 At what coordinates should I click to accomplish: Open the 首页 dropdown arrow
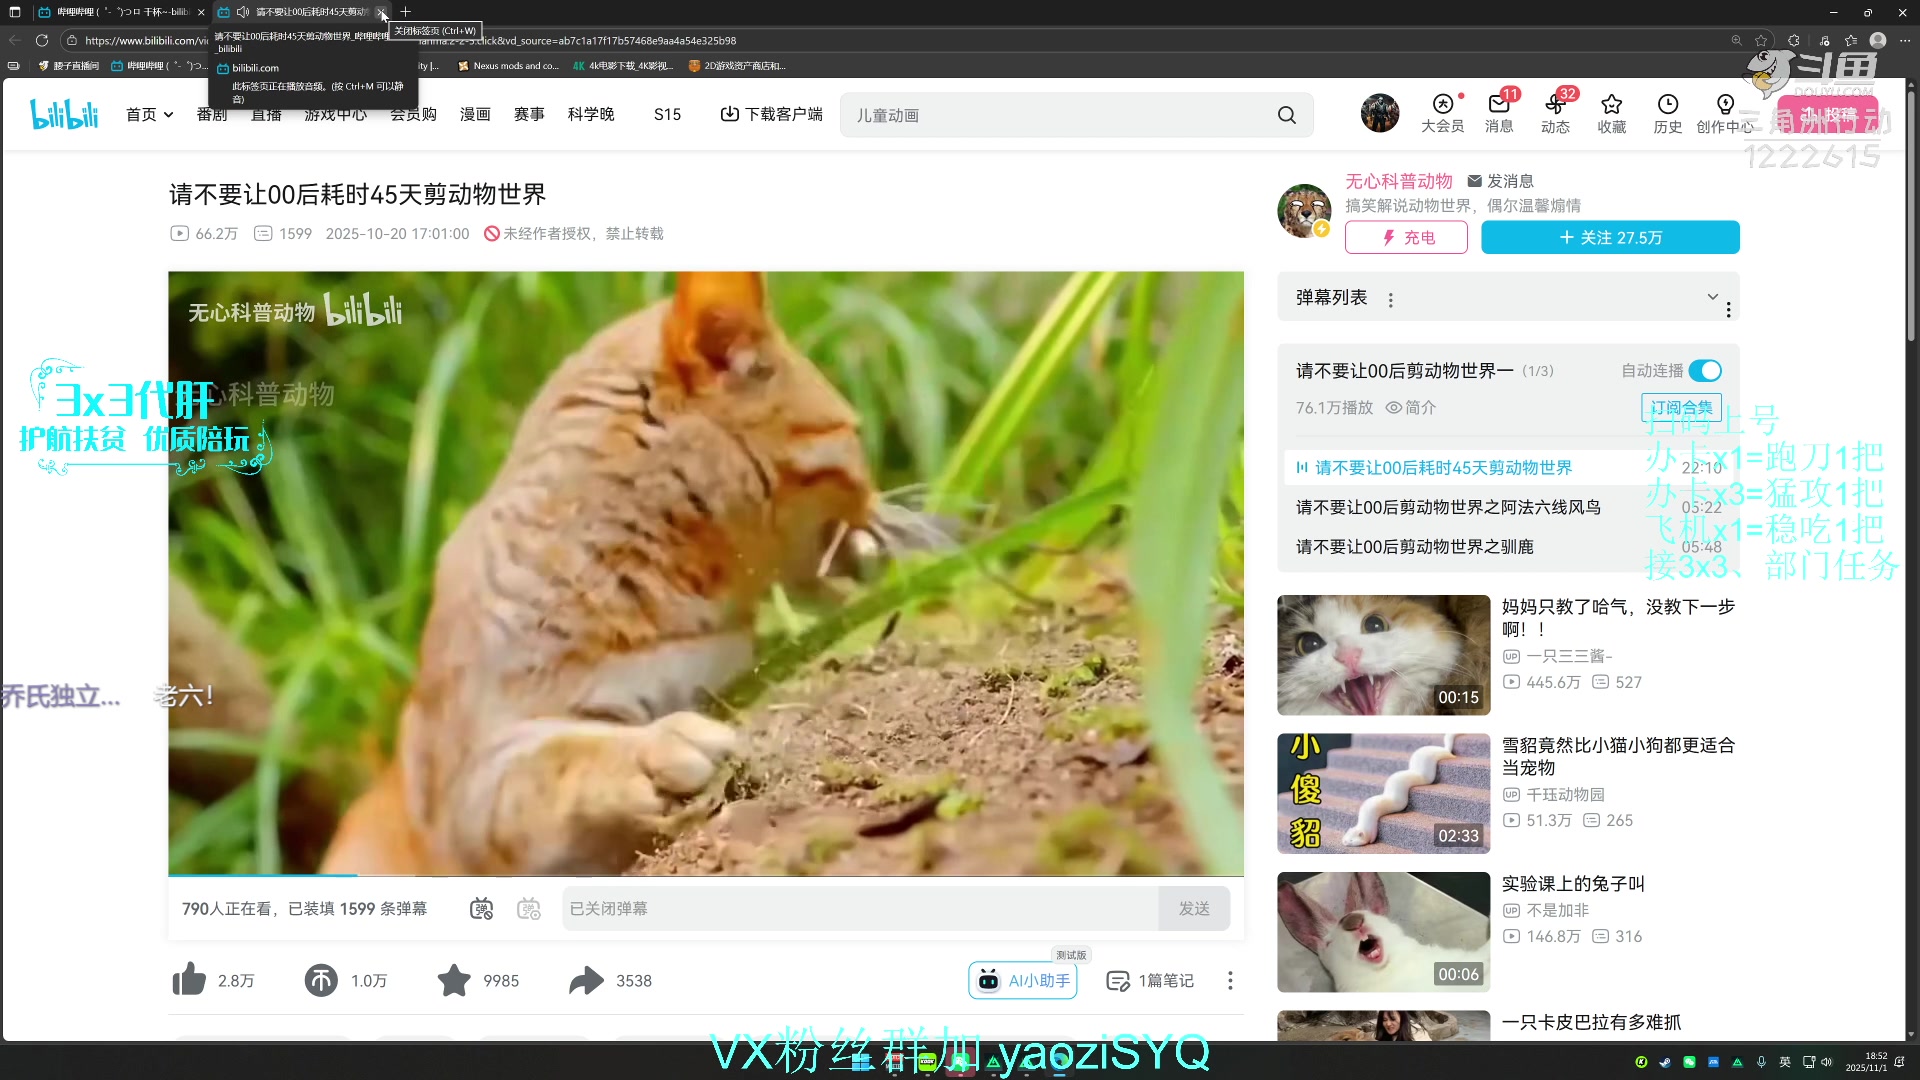tap(167, 114)
